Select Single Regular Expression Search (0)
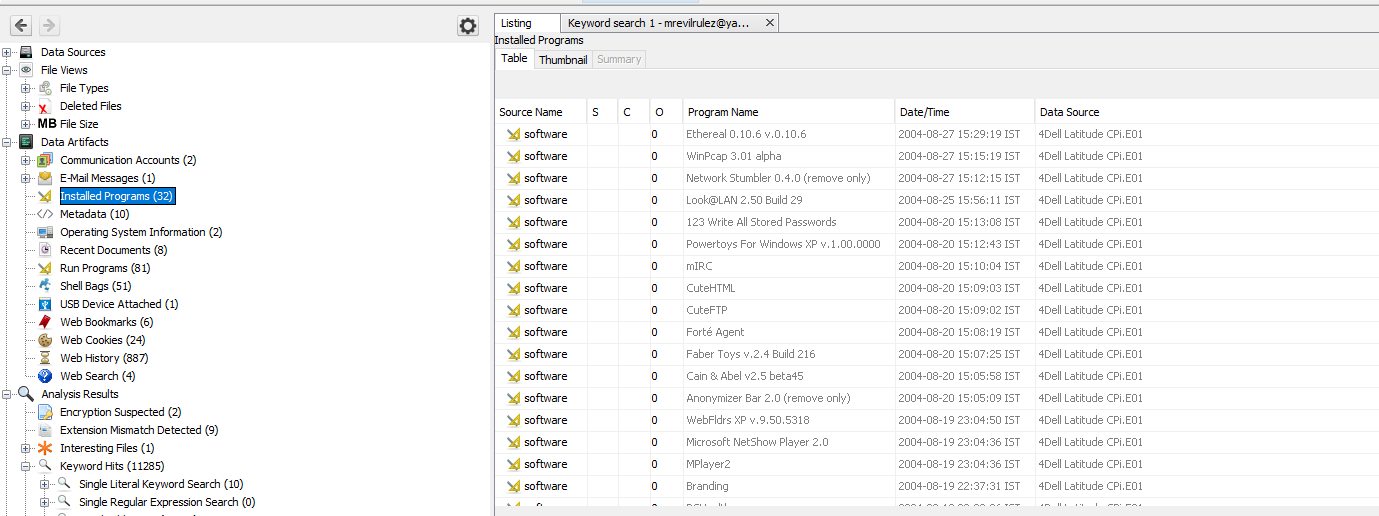Image resolution: width=1379 pixels, height=516 pixels. 167,502
